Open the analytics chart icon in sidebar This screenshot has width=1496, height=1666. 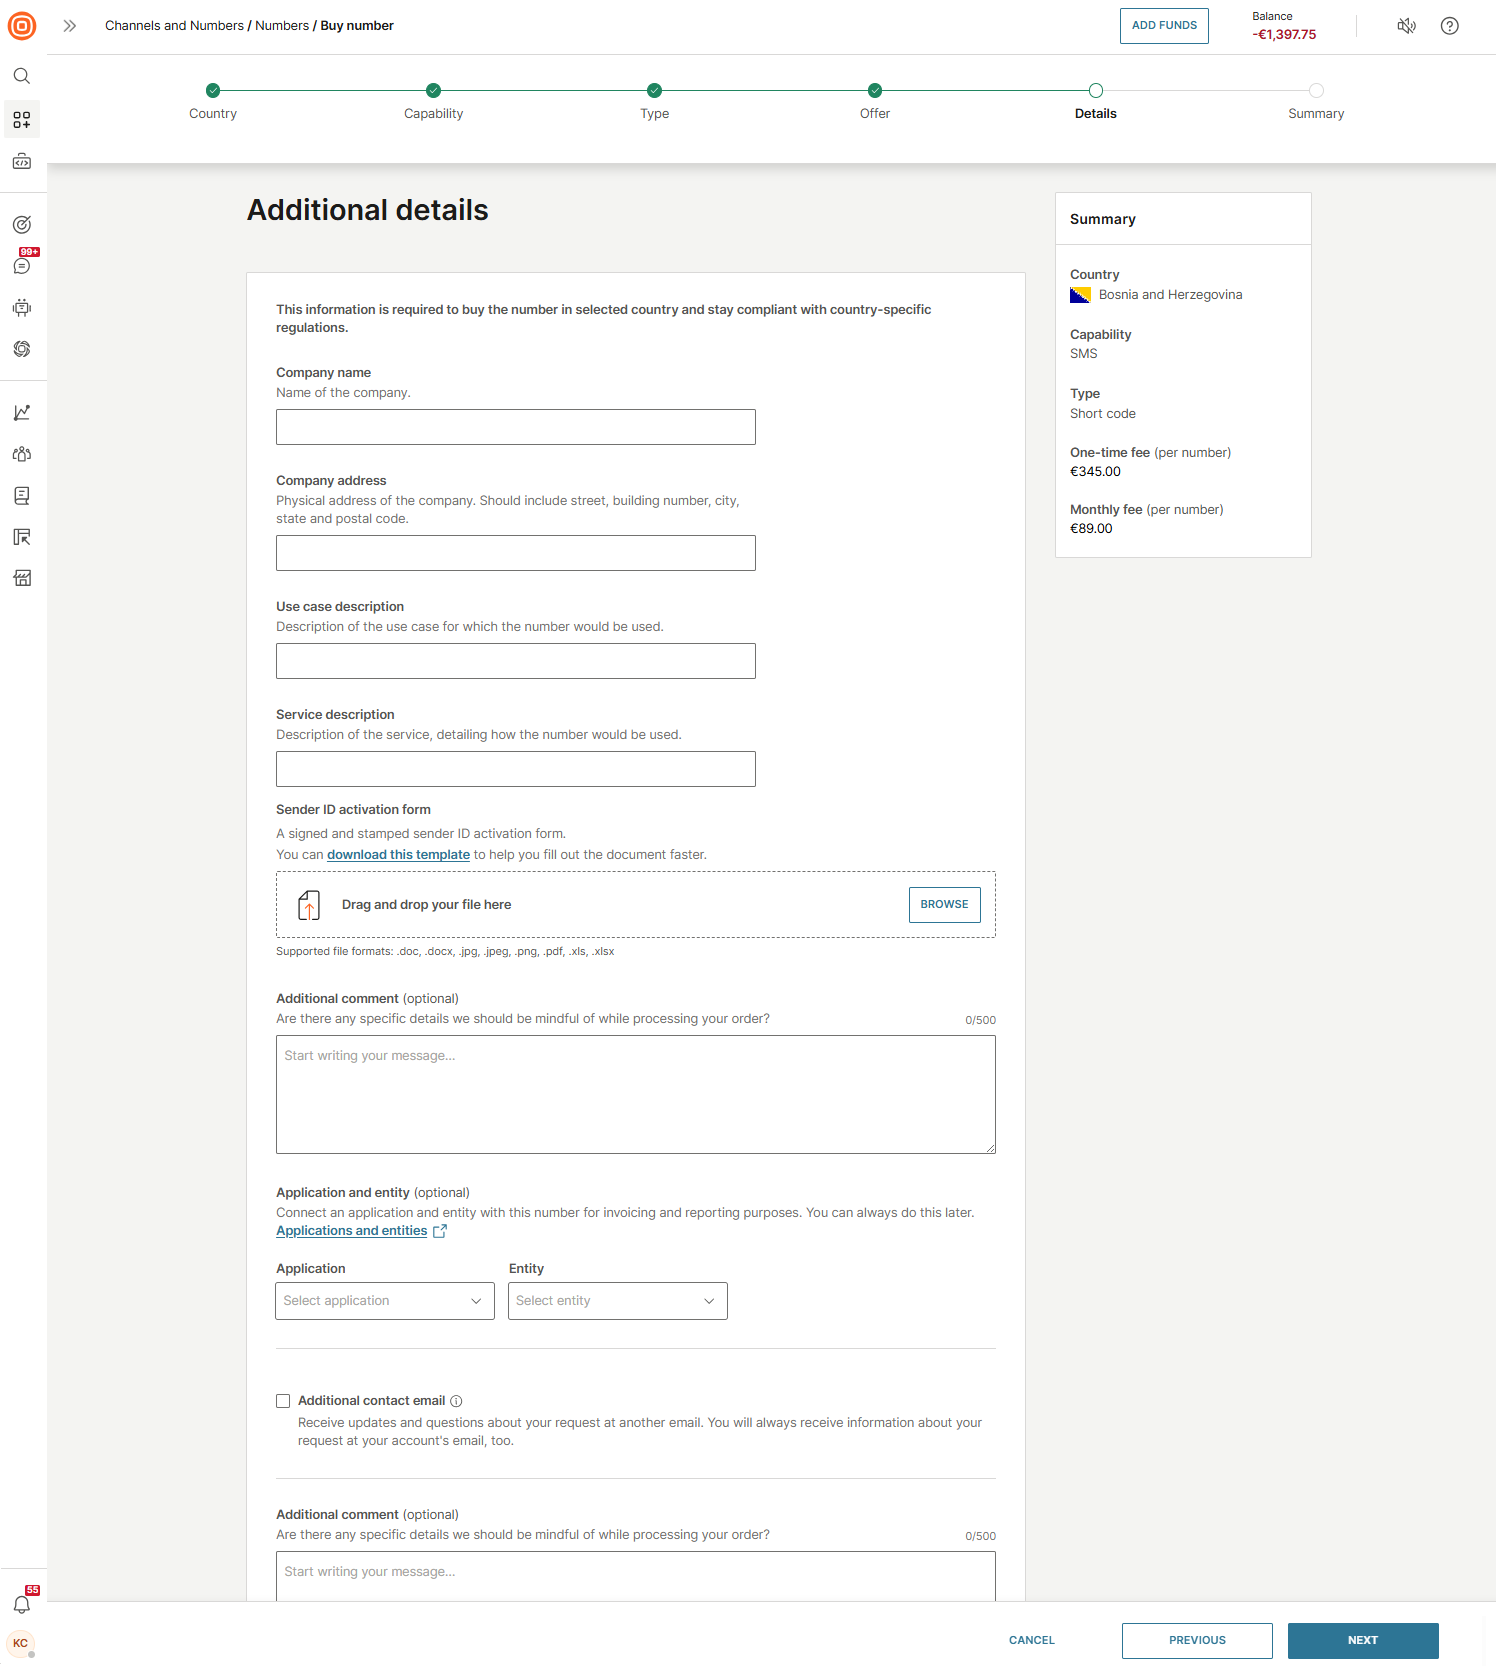pyautogui.click(x=22, y=412)
